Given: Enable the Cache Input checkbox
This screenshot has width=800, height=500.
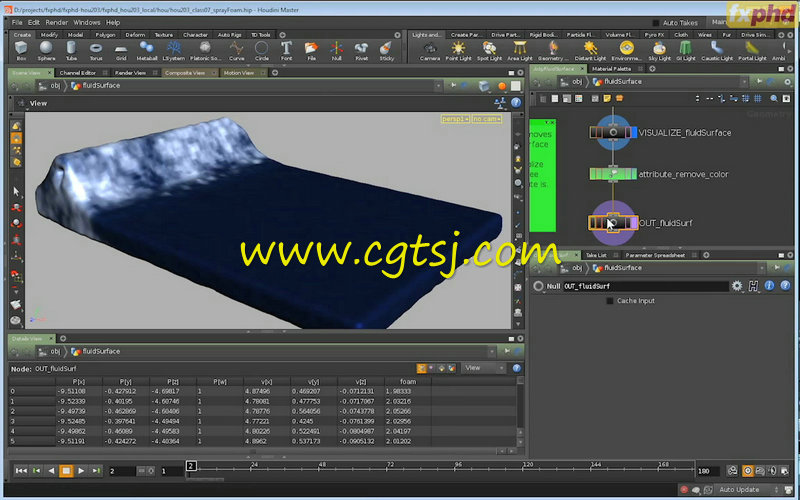Looking at the screenshot, I should click(x=609, y=301).
